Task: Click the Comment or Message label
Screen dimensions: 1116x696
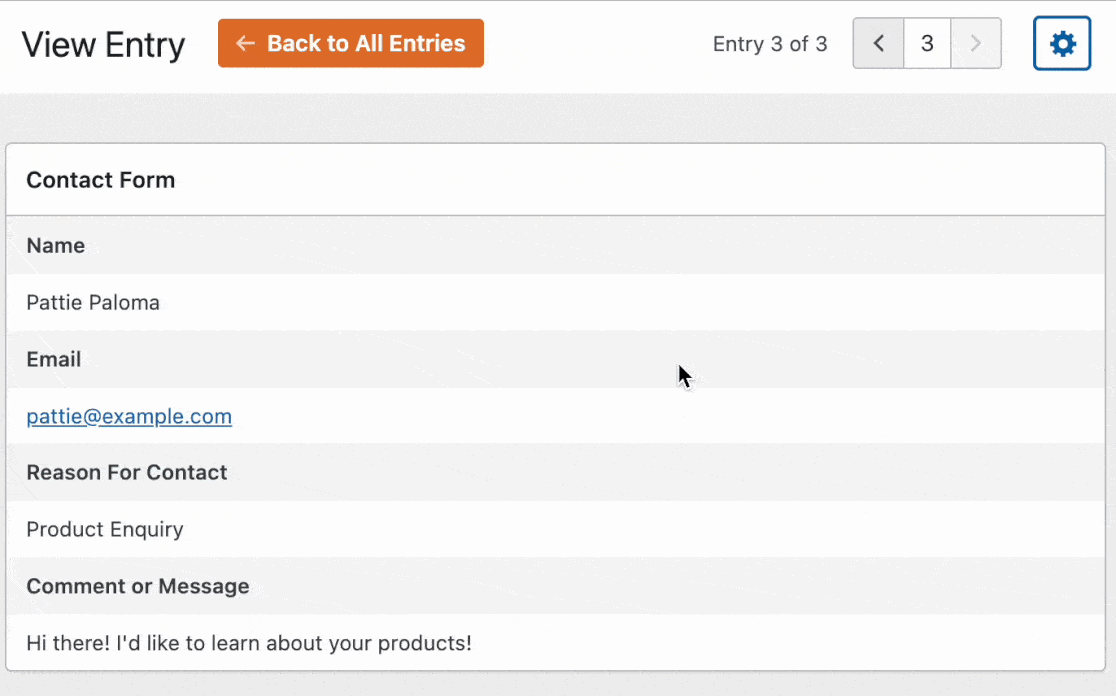Action: tap(138, 586)
